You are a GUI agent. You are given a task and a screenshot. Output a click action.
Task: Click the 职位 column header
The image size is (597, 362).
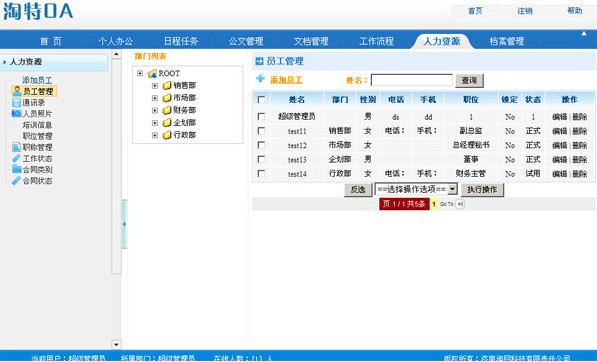471,100
